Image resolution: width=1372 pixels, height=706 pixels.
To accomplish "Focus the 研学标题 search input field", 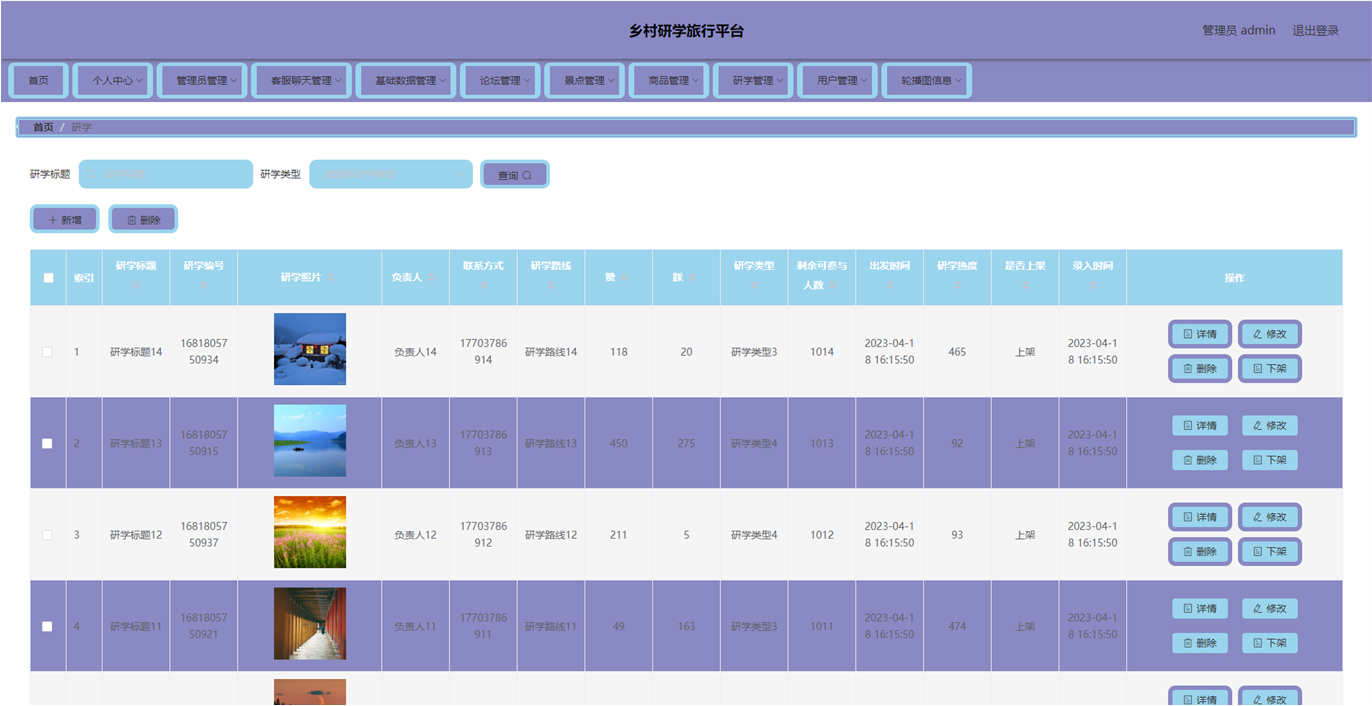I will coord(166,174).
